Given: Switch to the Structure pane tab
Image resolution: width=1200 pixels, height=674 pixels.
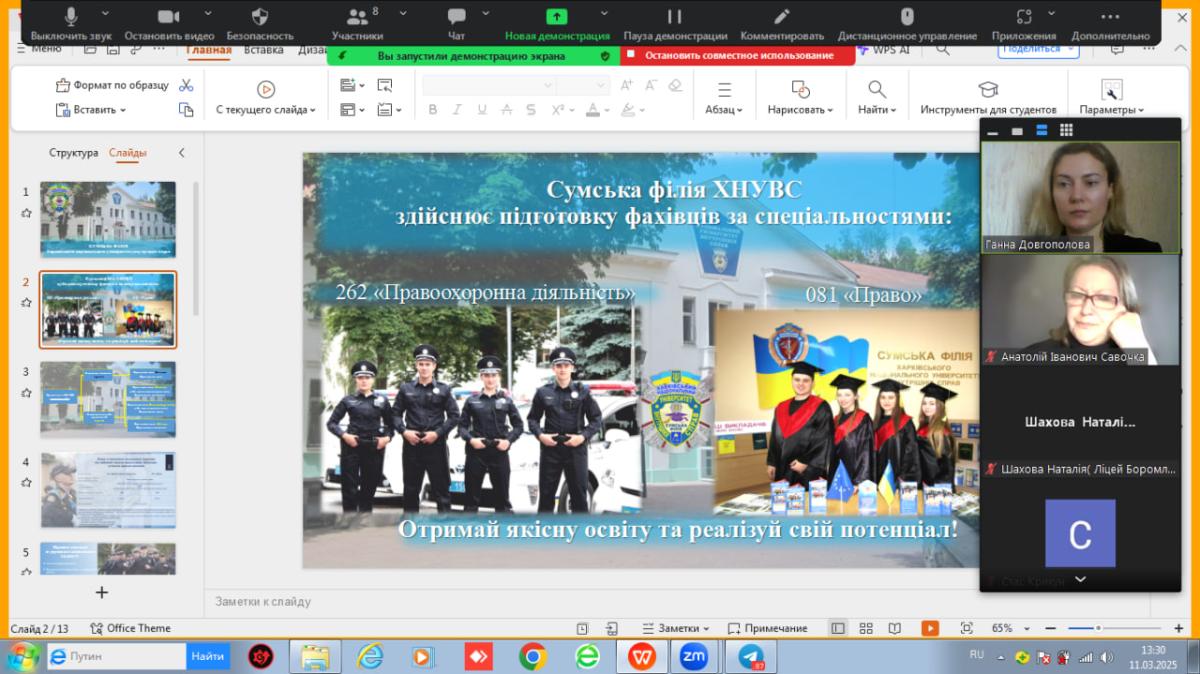Looking at the screenshot, I should coord(74,153).
